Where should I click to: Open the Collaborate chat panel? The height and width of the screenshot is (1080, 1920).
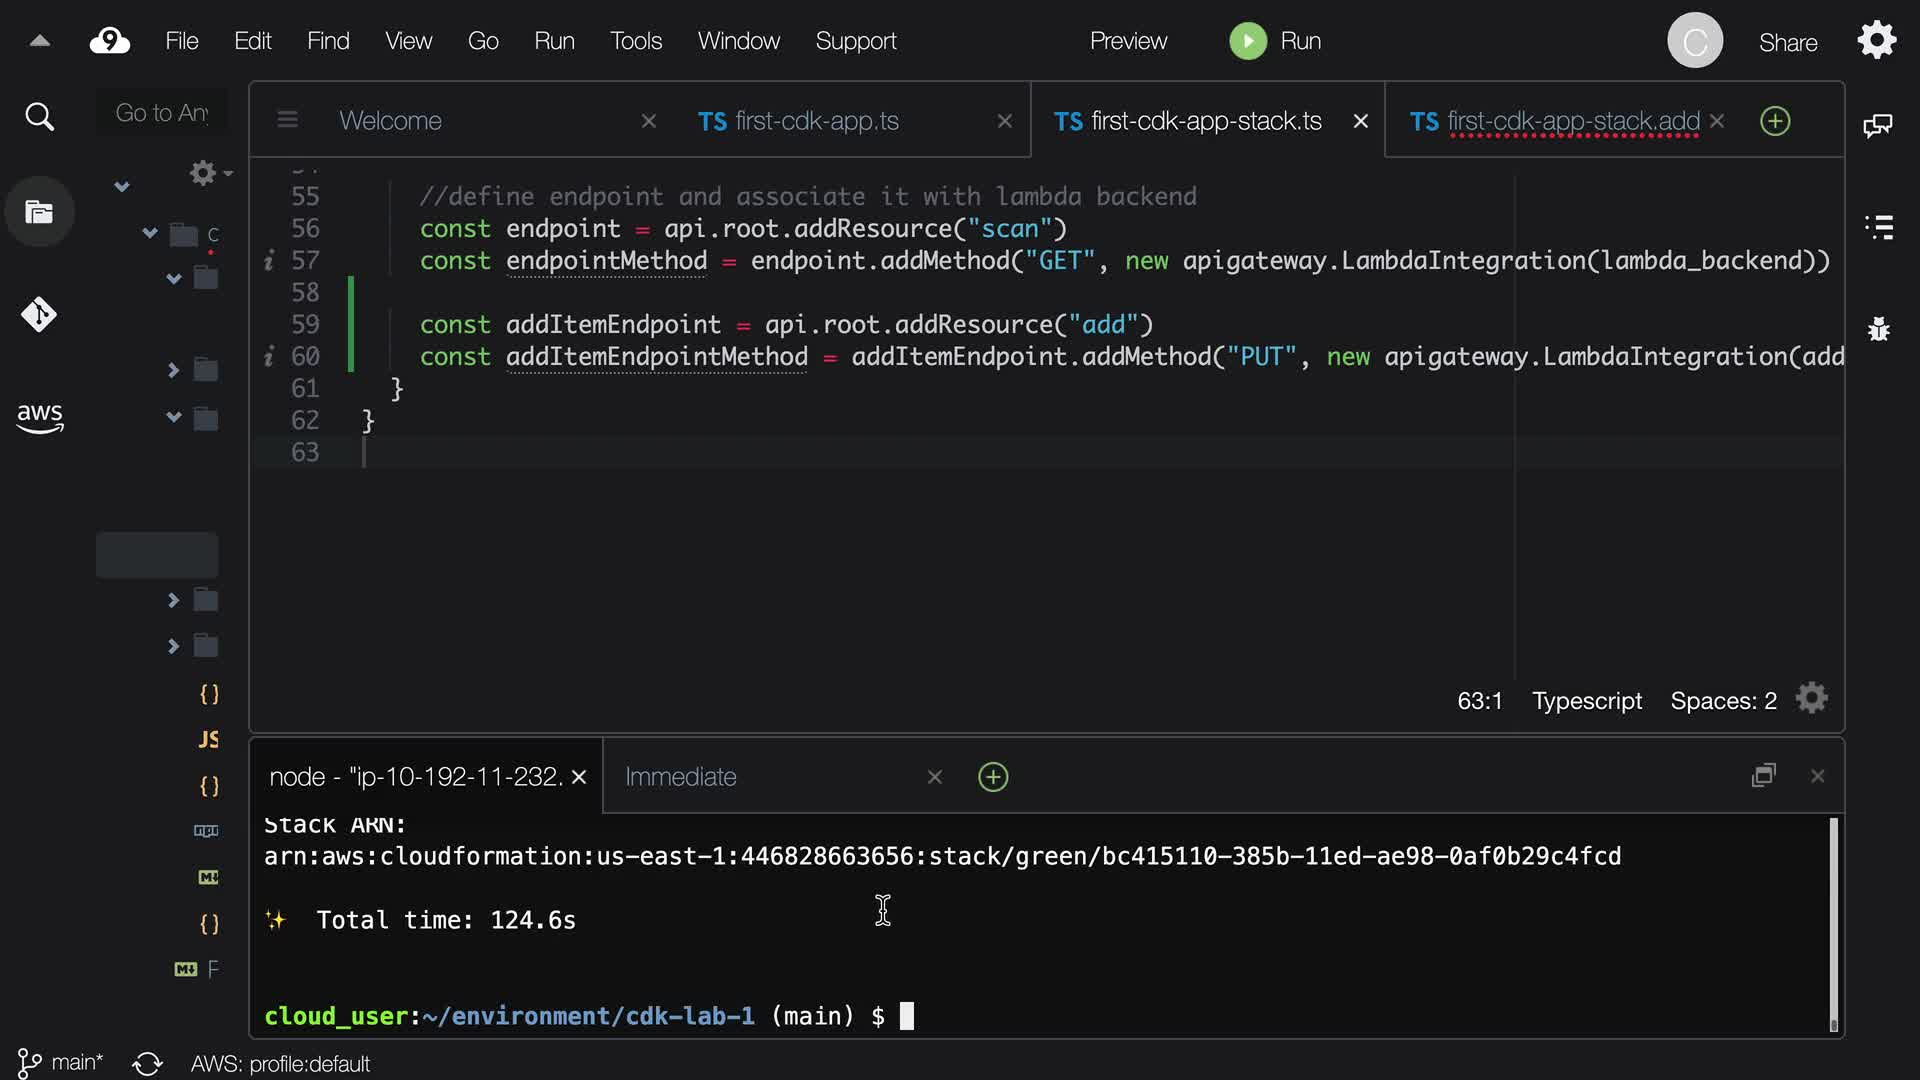(1877, 125)
